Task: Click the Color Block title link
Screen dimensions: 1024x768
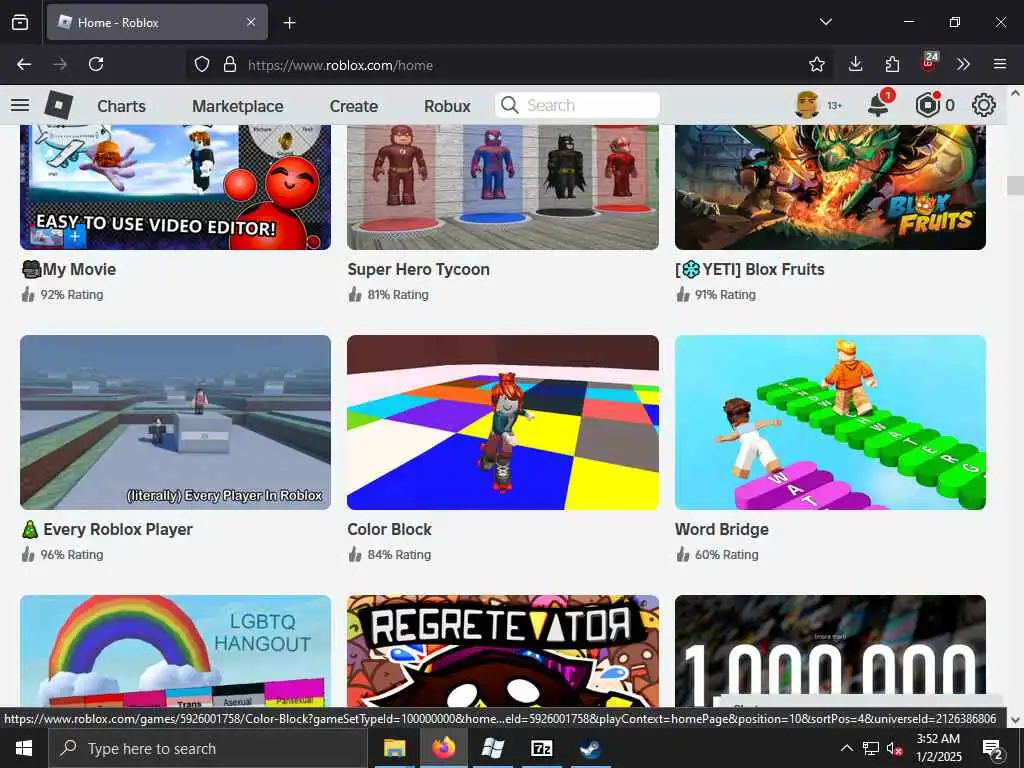Action: (389, 529)
